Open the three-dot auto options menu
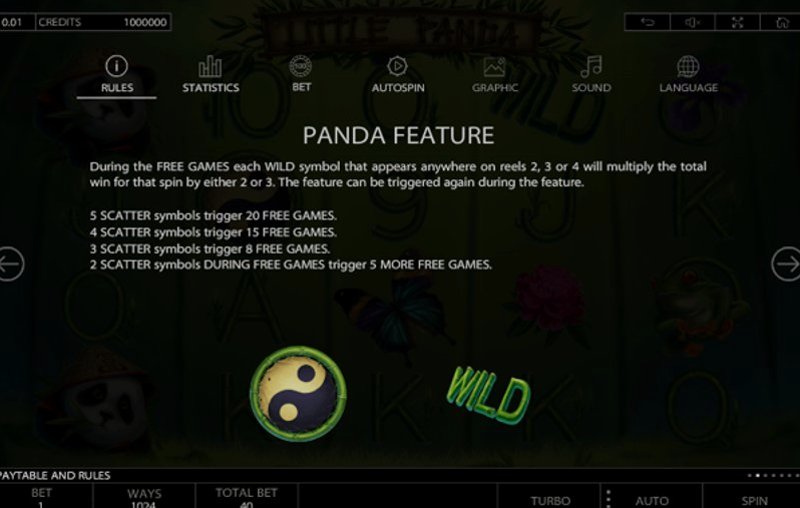Screen dimensions: 800x508 [x=608, y=498]
